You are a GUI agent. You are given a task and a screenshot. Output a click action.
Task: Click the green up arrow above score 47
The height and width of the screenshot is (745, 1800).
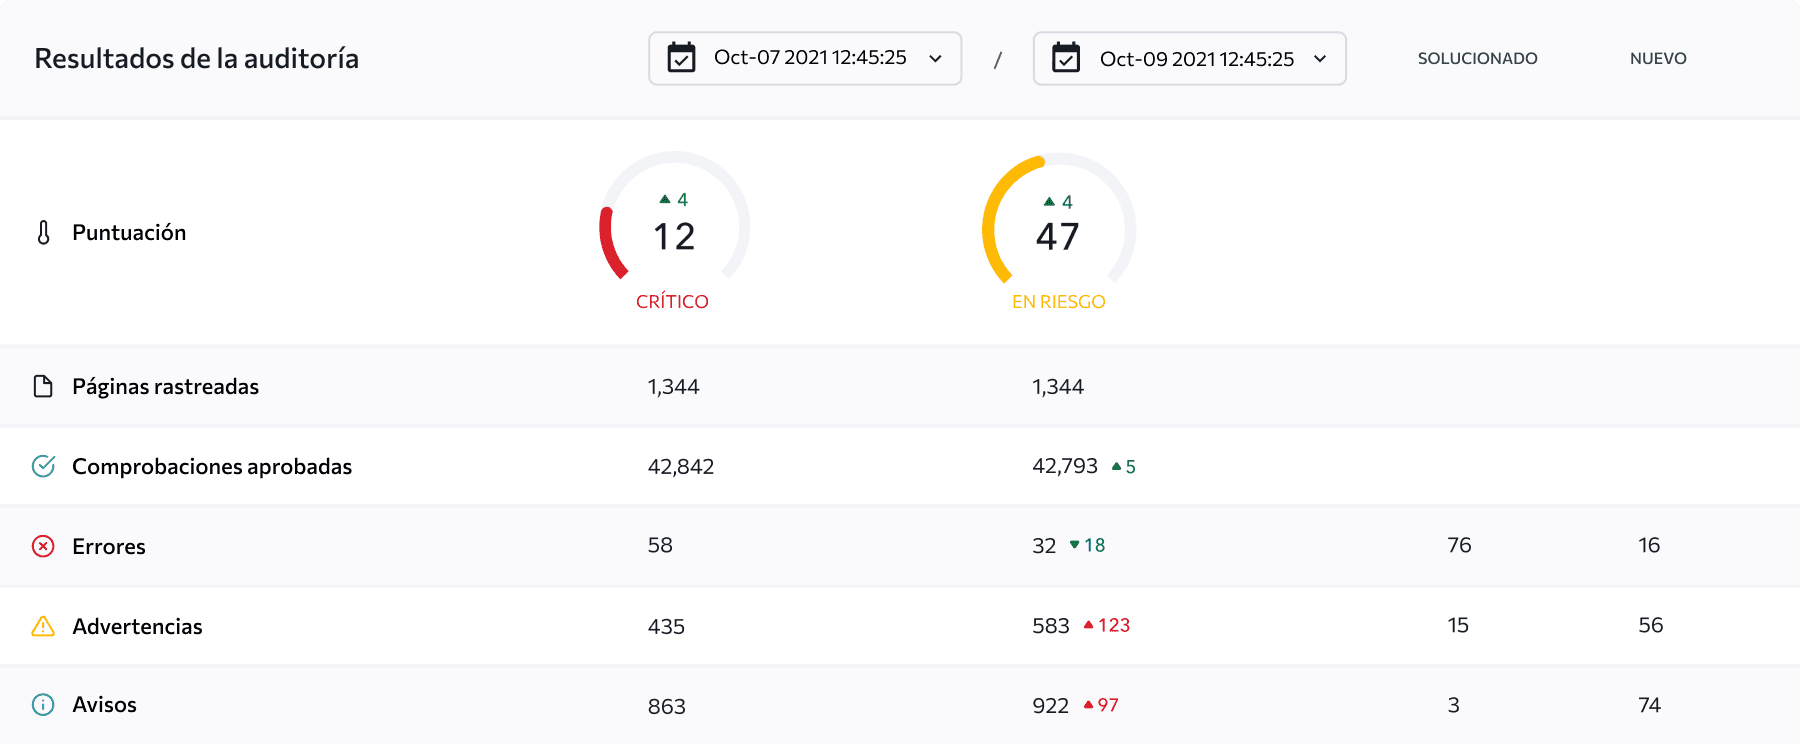click(x=1049, y=201)
